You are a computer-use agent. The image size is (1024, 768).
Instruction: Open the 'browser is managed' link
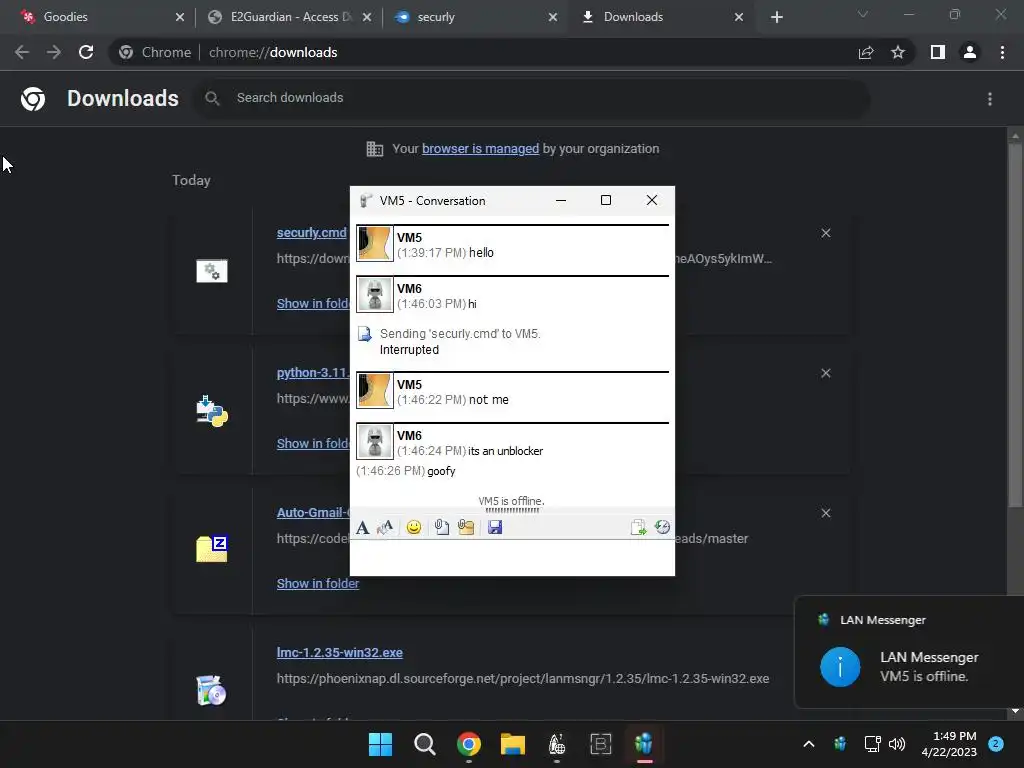[480, 149]
